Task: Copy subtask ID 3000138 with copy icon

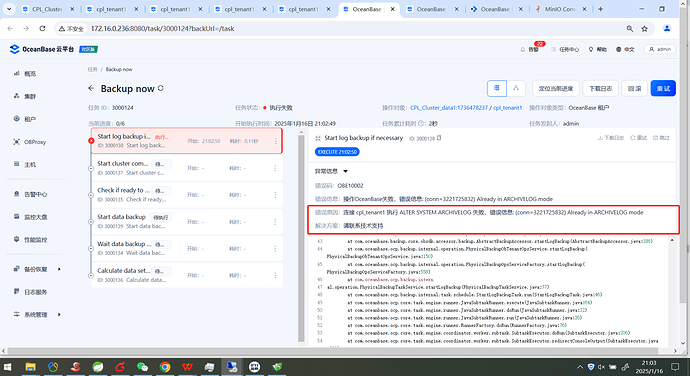Action: [x=439, y=138]
